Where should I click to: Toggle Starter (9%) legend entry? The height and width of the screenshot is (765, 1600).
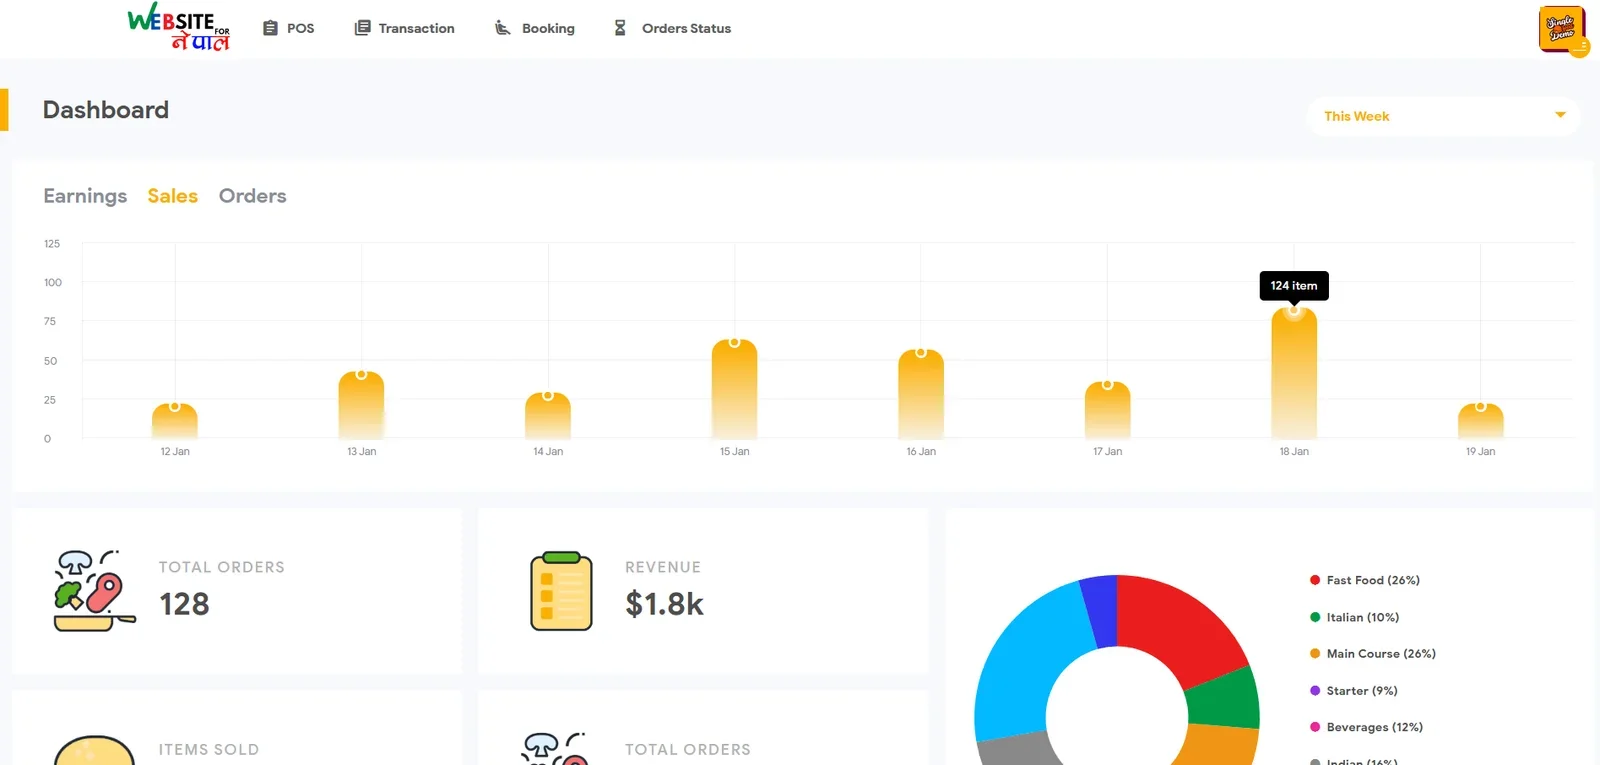coord(1353,691)
